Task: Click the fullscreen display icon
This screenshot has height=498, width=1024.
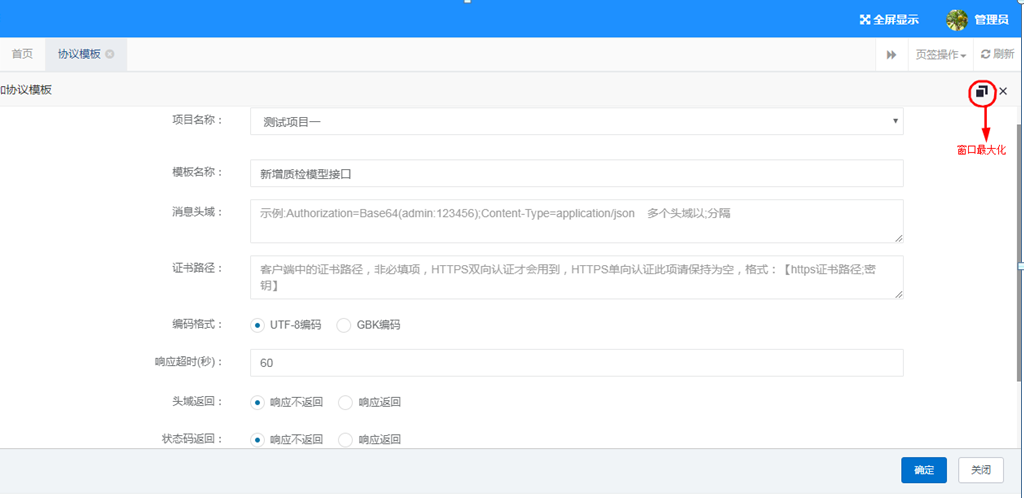Action: pos(865,20)
